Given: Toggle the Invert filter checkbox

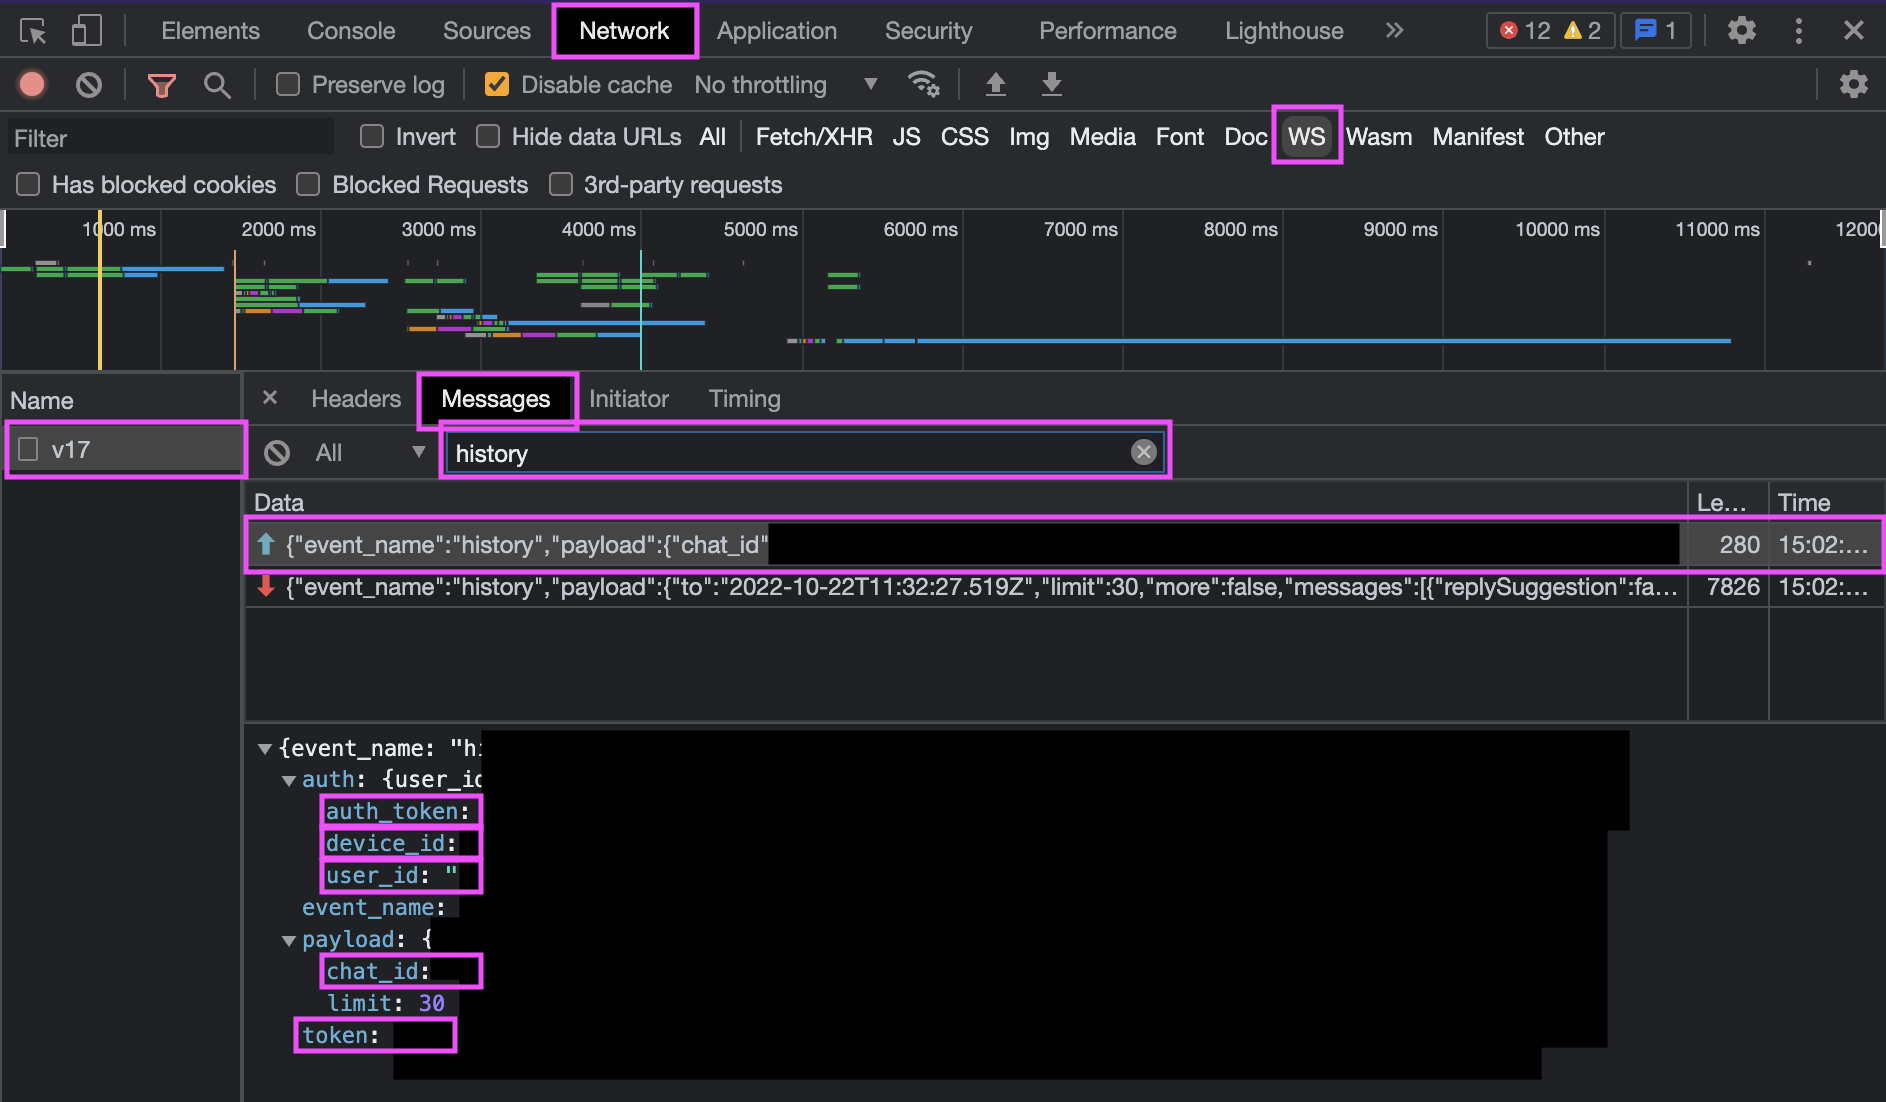Looking at the screenshot, I should click(x=372, y=136).
